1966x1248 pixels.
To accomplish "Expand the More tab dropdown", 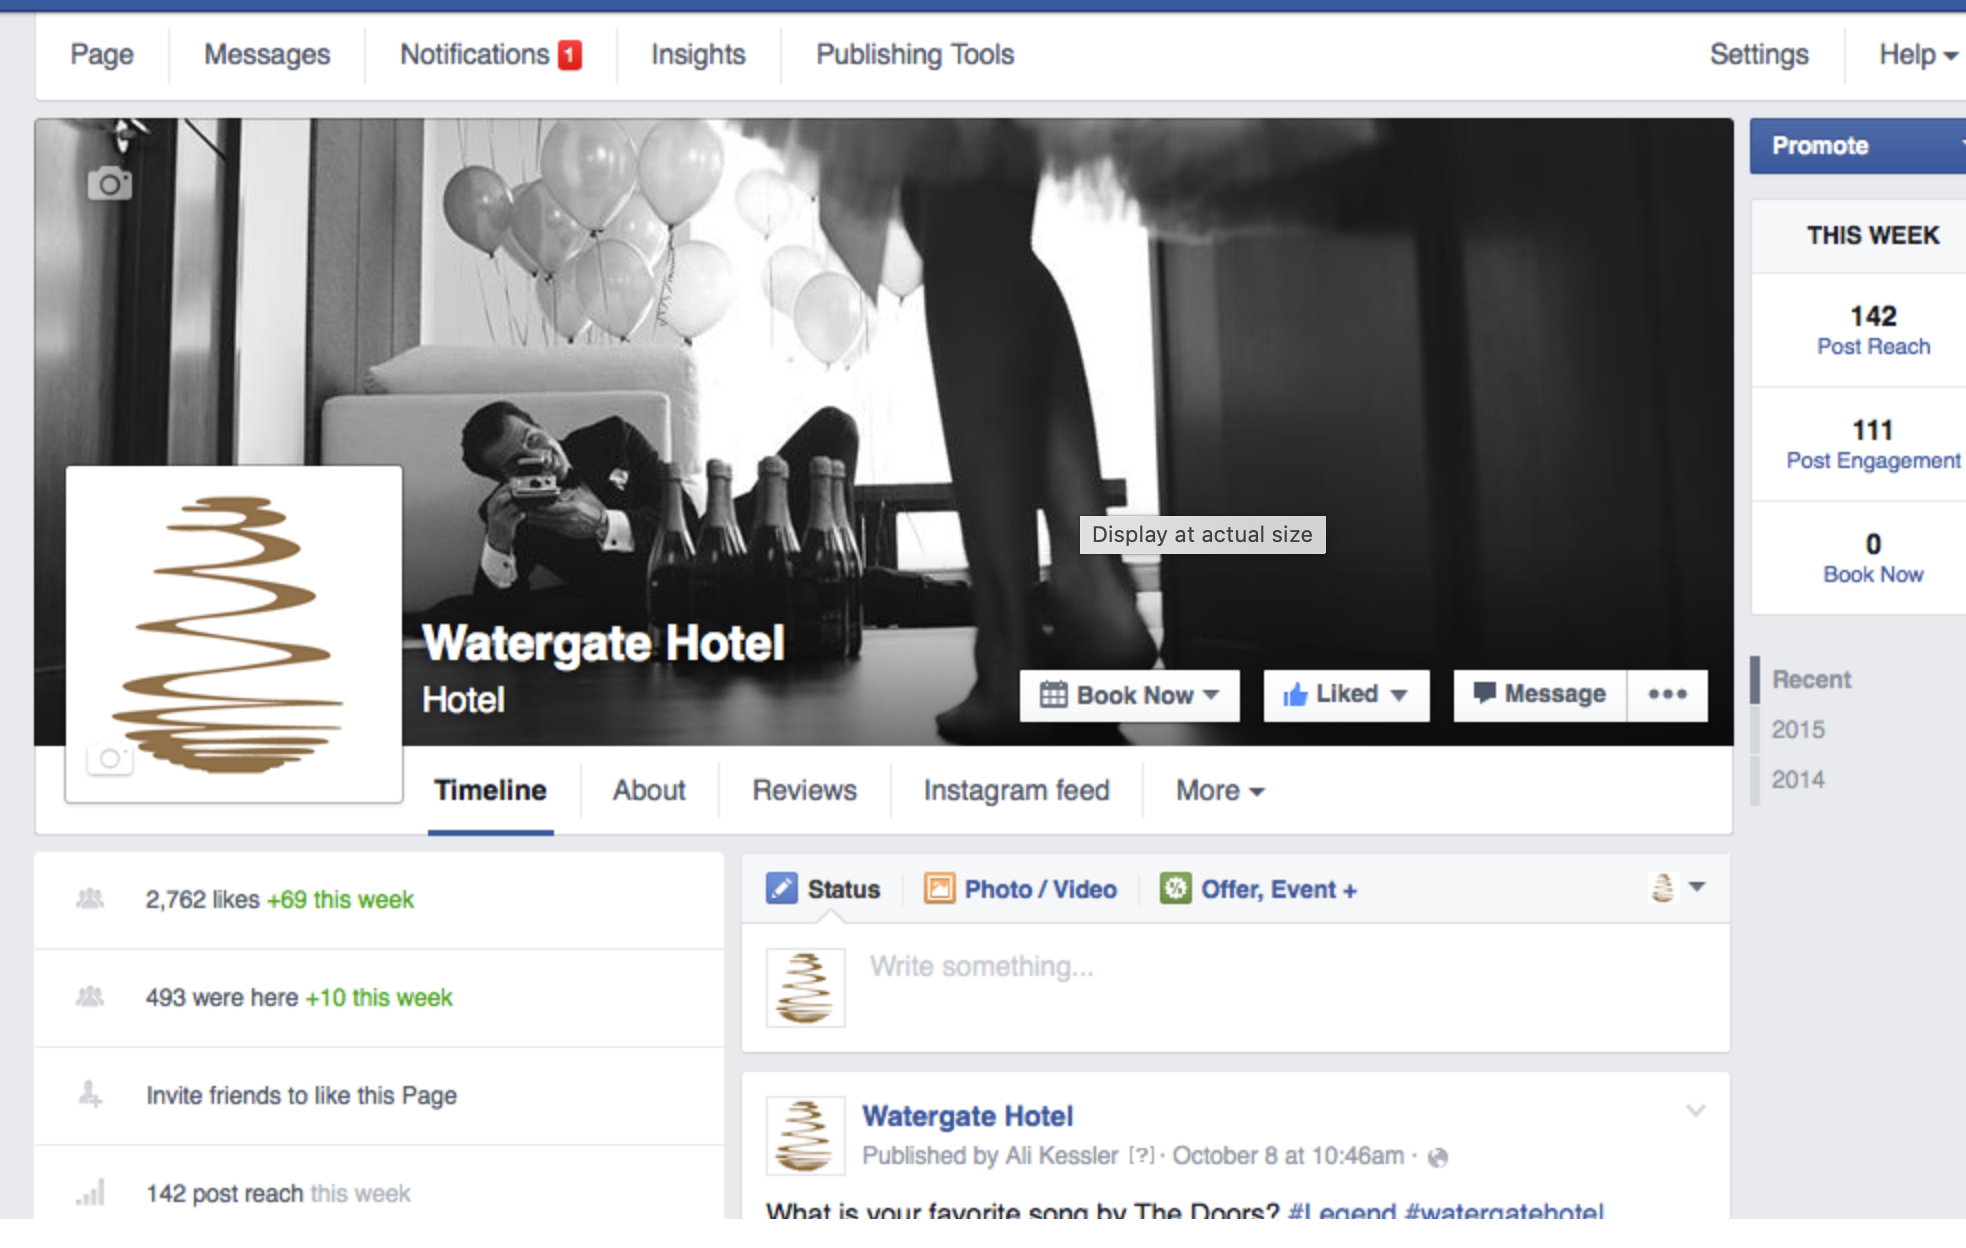I will coord(1220,790).
